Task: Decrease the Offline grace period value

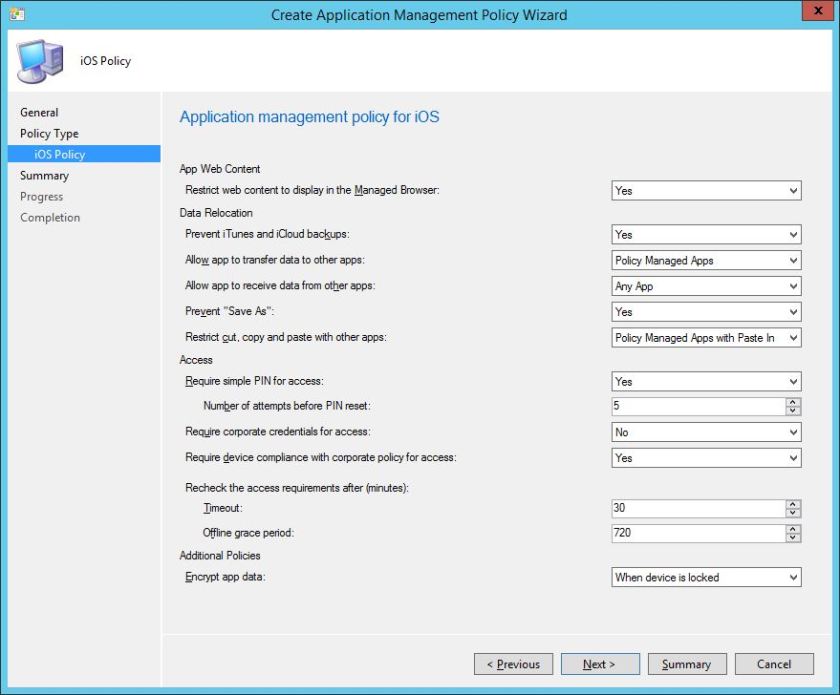Action: pos(792,537)
